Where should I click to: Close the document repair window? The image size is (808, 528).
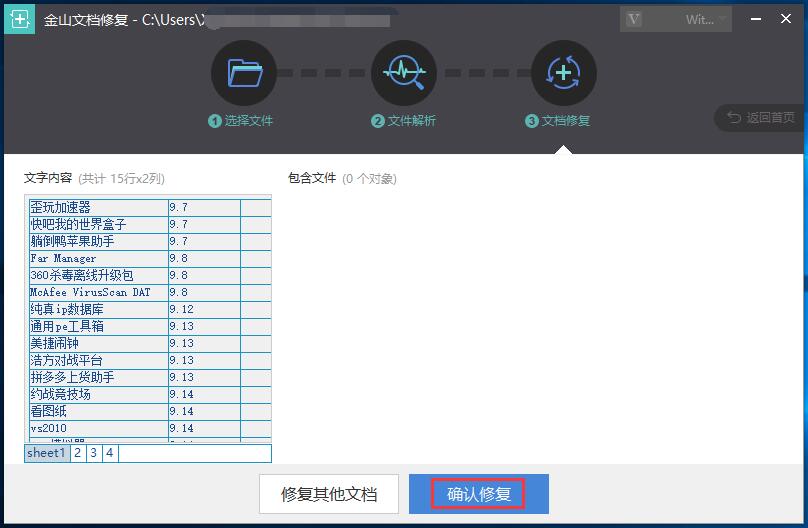[788, 19]
